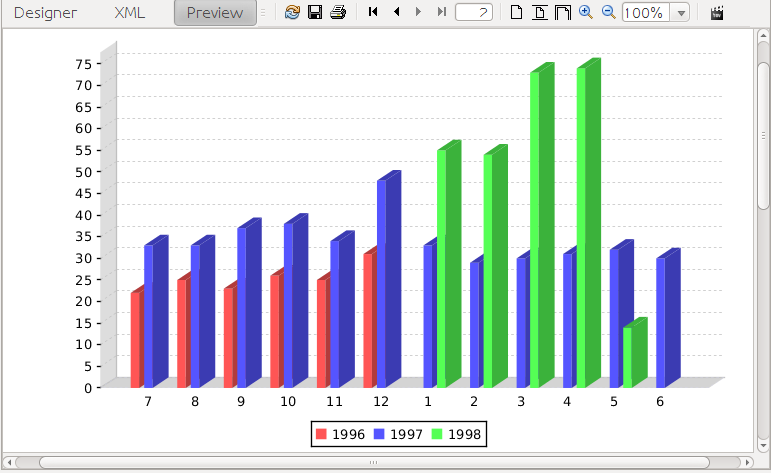
Task: Switch to the Designer tab
Action: click(x=45, y=13)
